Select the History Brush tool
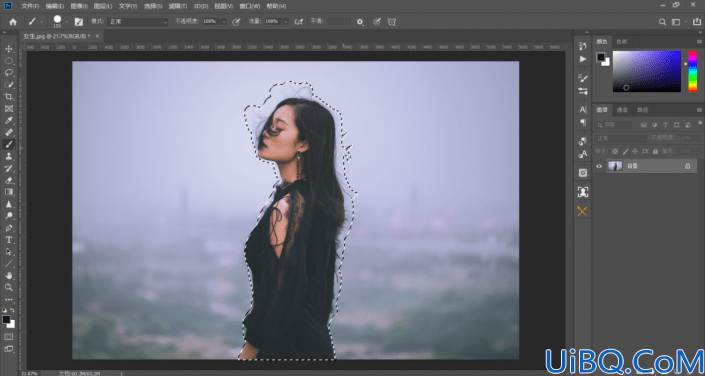 (9, 168)
